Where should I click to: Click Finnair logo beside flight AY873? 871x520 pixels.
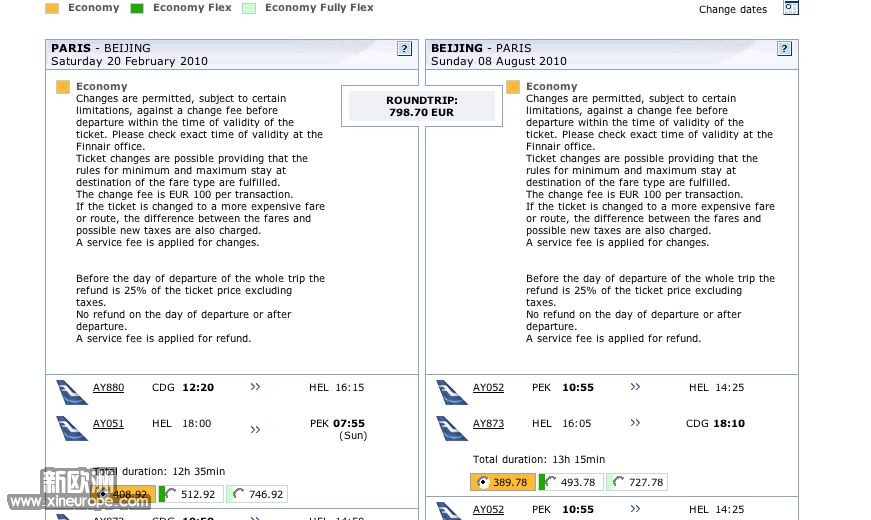tap(452, 427)
